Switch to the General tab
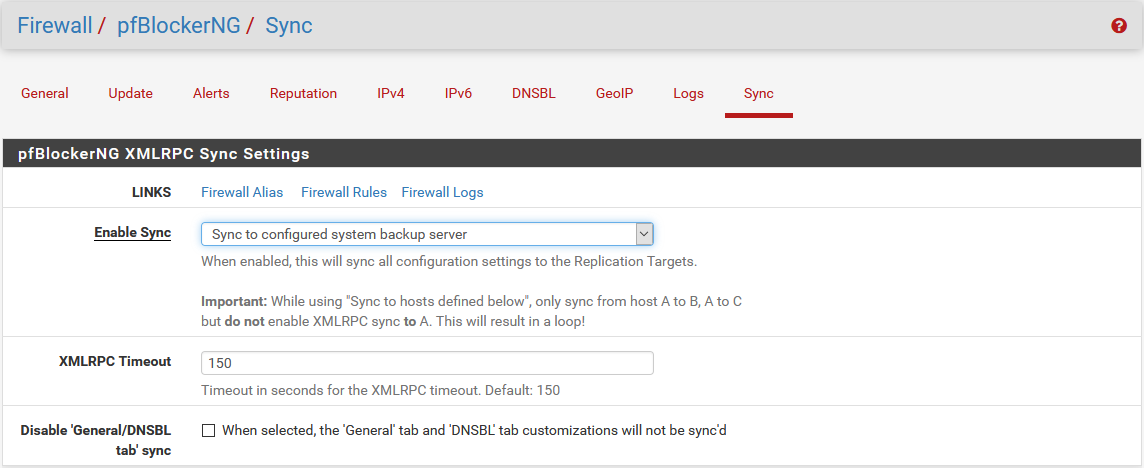This screenshot has width=1144, height=468. point(45,93)
